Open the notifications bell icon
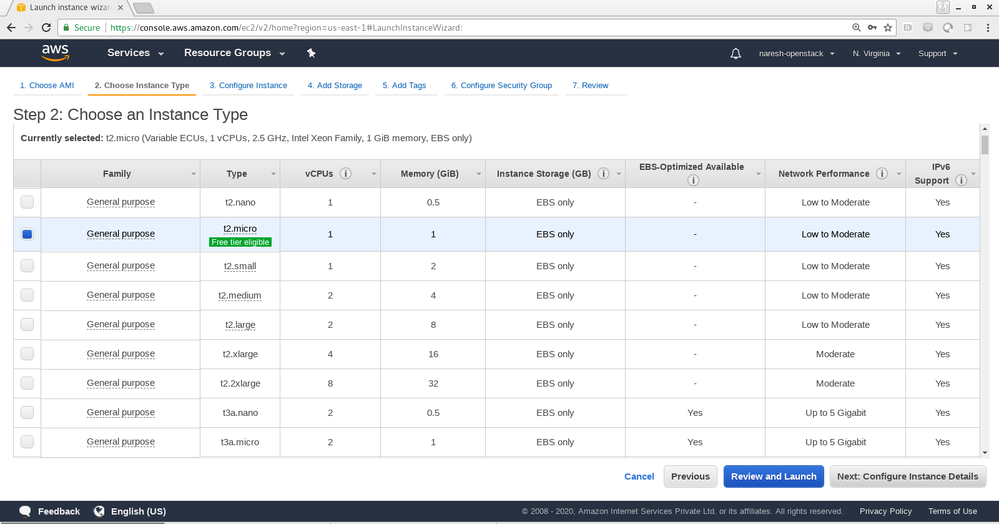The image size is (999, 524). coord(736,53)
